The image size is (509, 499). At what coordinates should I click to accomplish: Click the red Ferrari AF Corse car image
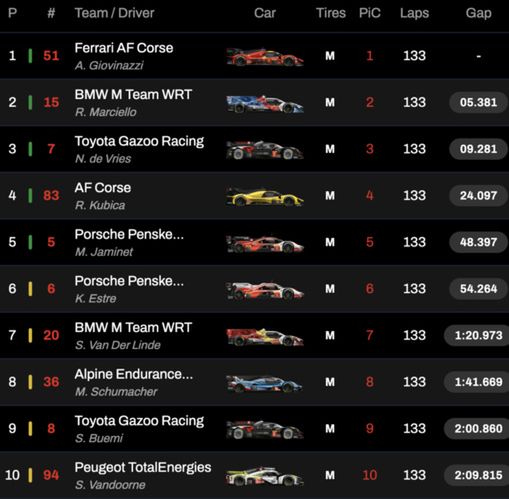point(265,57)
